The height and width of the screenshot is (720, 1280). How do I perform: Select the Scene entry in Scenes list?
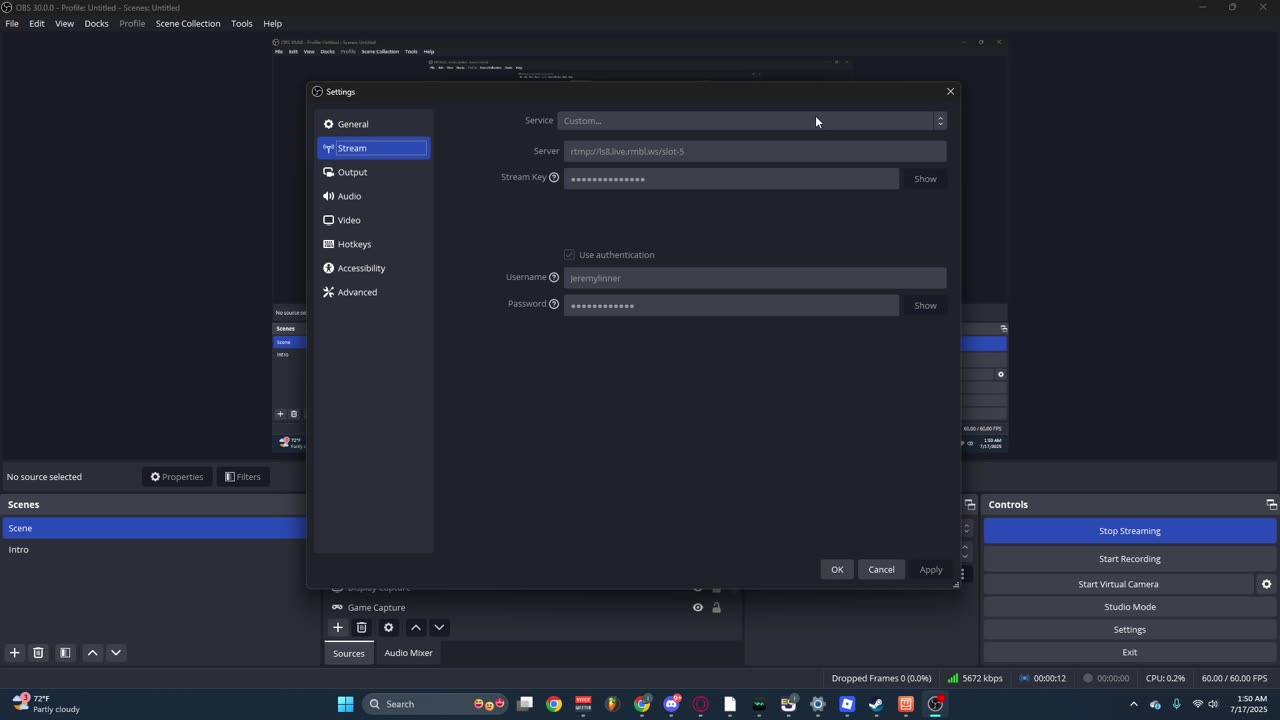click(154, 528)
